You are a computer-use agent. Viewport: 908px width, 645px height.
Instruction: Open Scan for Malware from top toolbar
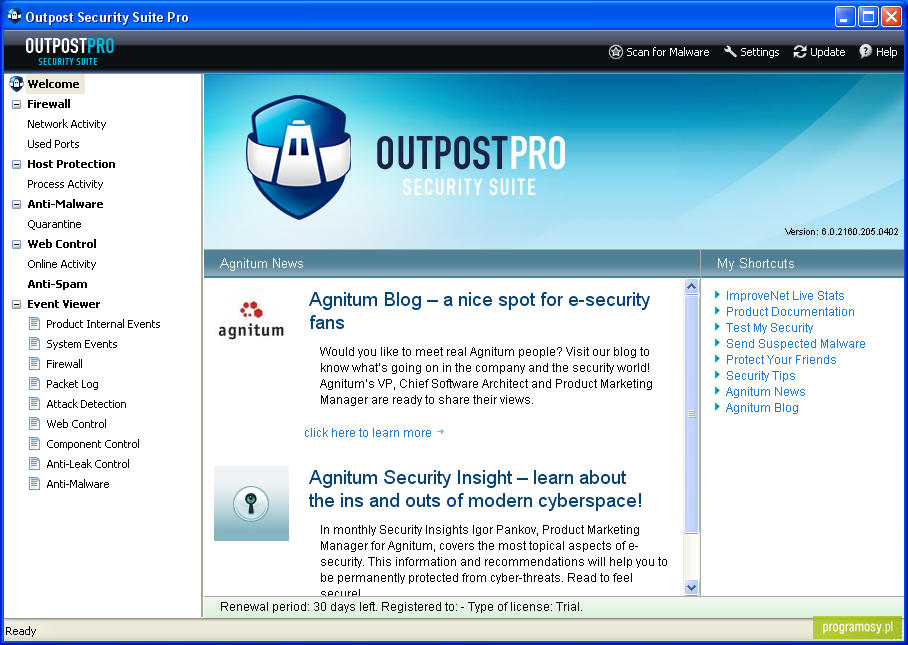point(659,52)
